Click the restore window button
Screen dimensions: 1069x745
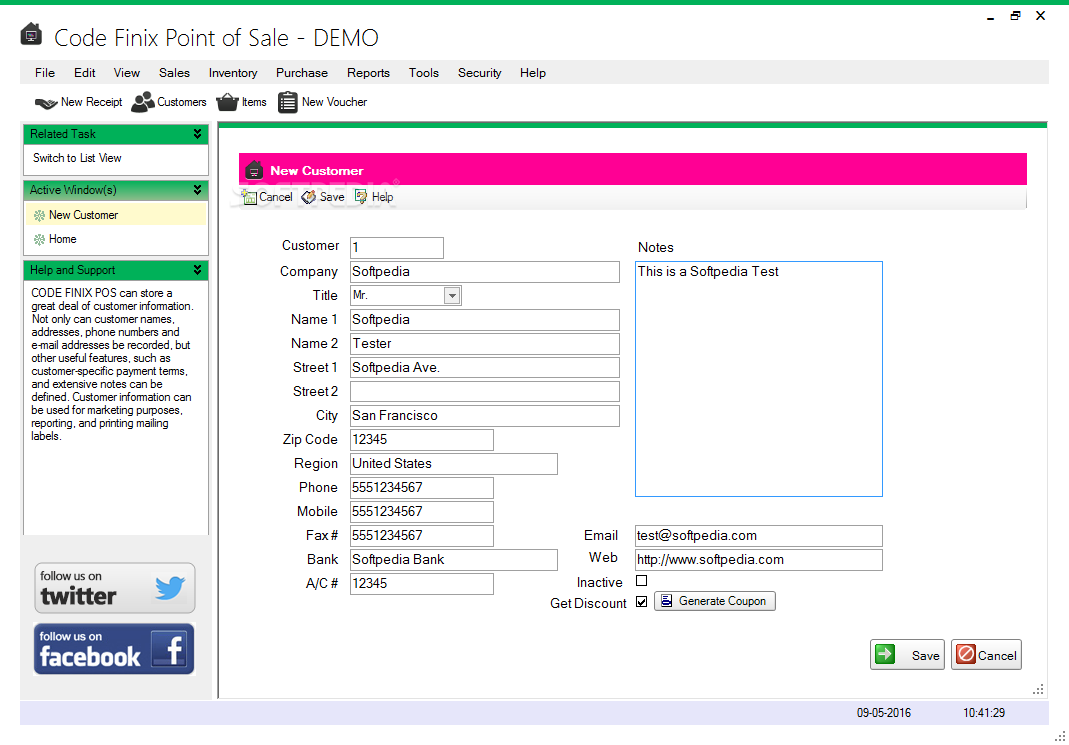coord(1015,16)
